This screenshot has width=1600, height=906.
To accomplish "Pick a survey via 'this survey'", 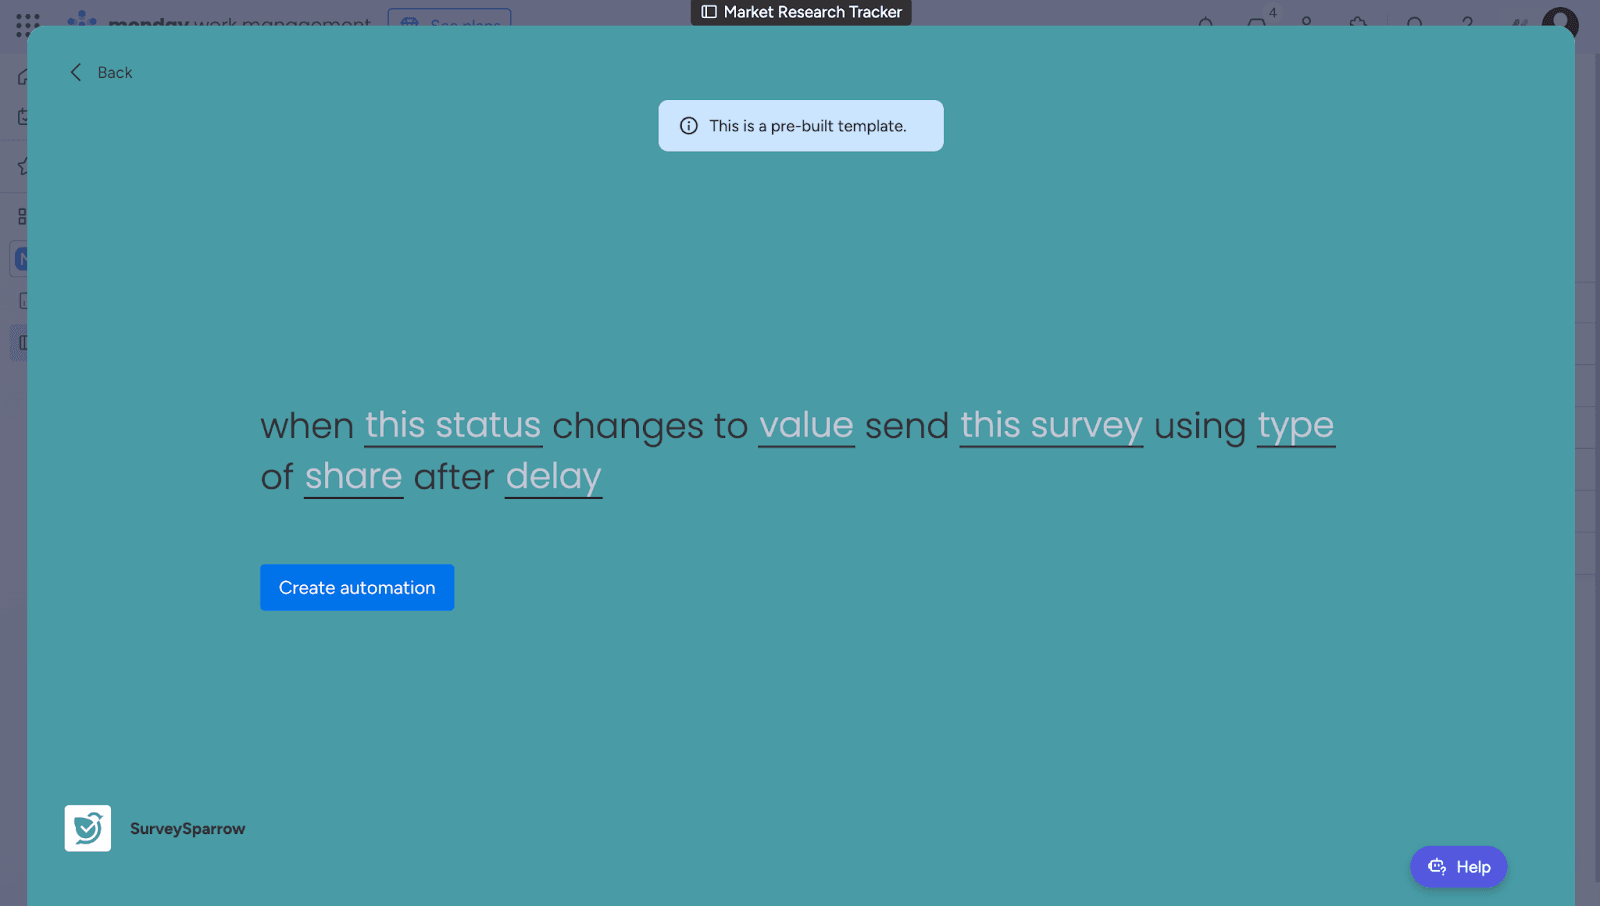I will click(x=1051, y=426).
